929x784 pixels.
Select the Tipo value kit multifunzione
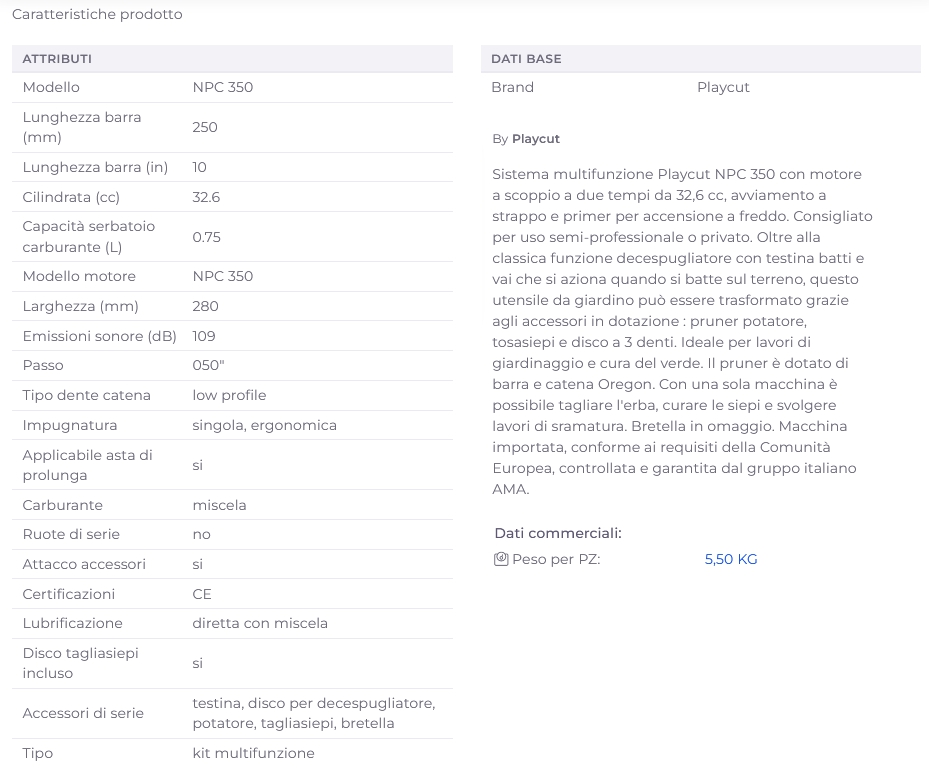(253, 753)
